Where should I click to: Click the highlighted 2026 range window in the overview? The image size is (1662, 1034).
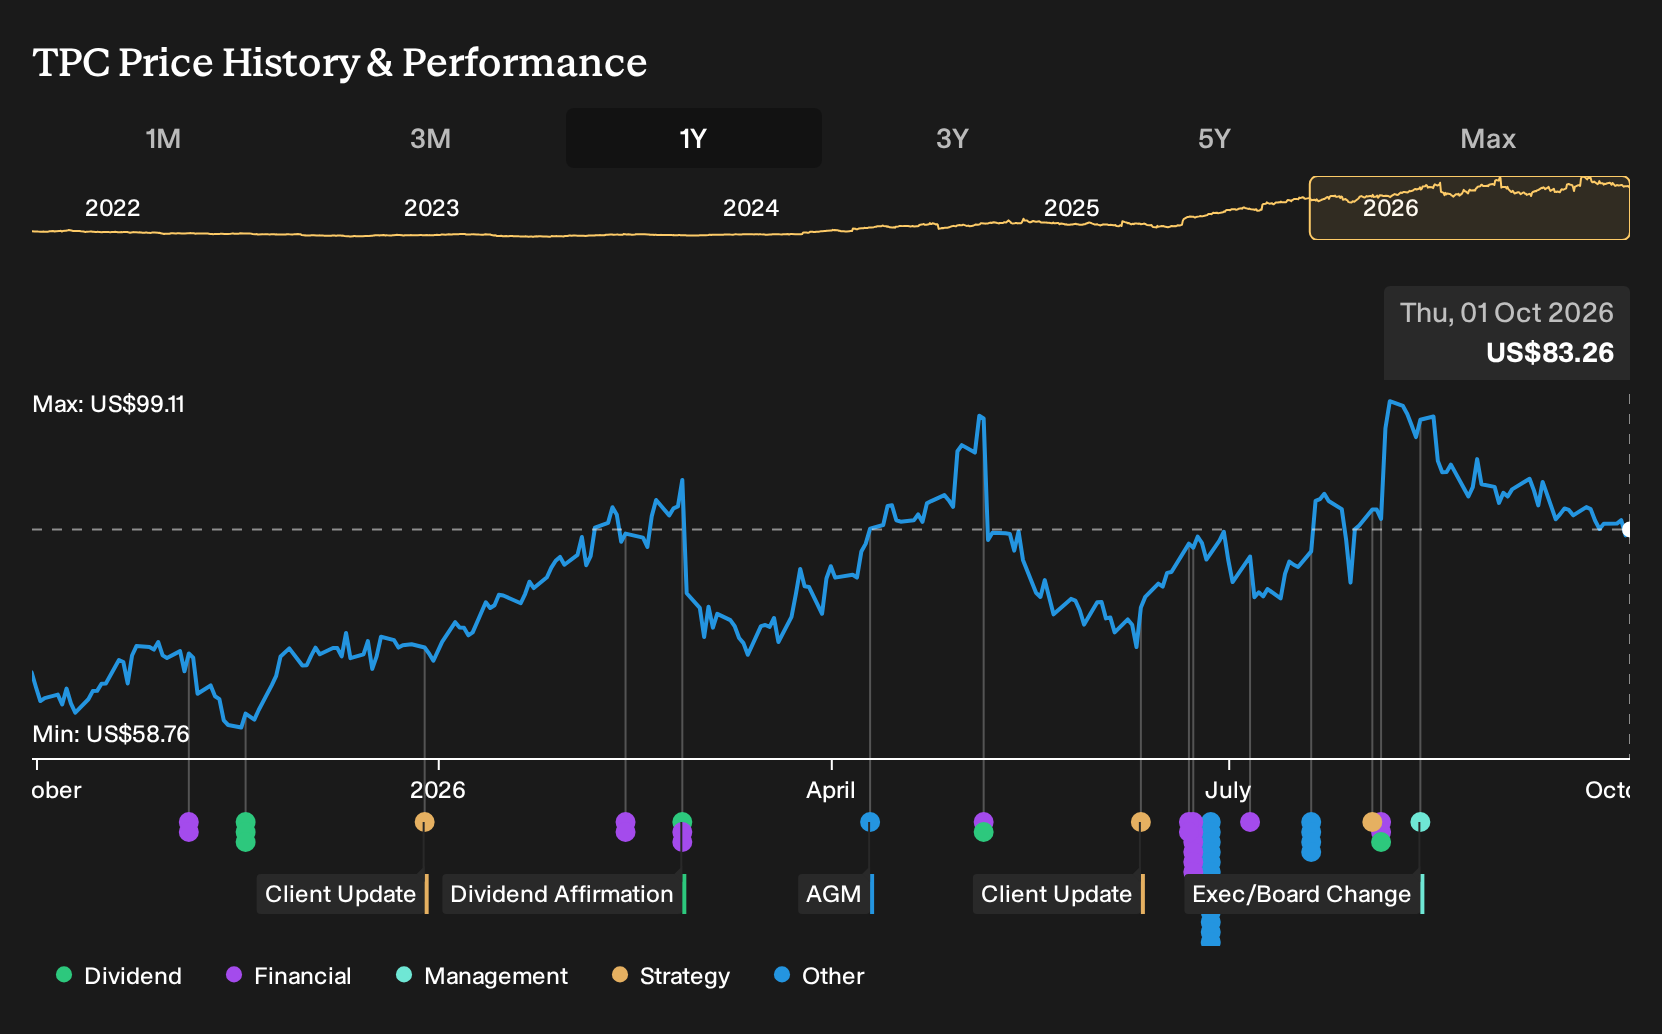coord(1469,208)
